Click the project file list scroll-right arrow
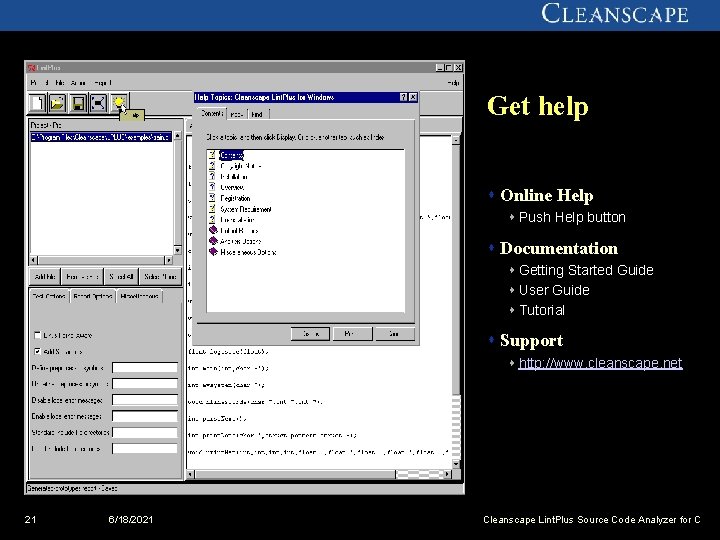The image size is (720, 540). (169, 260)
